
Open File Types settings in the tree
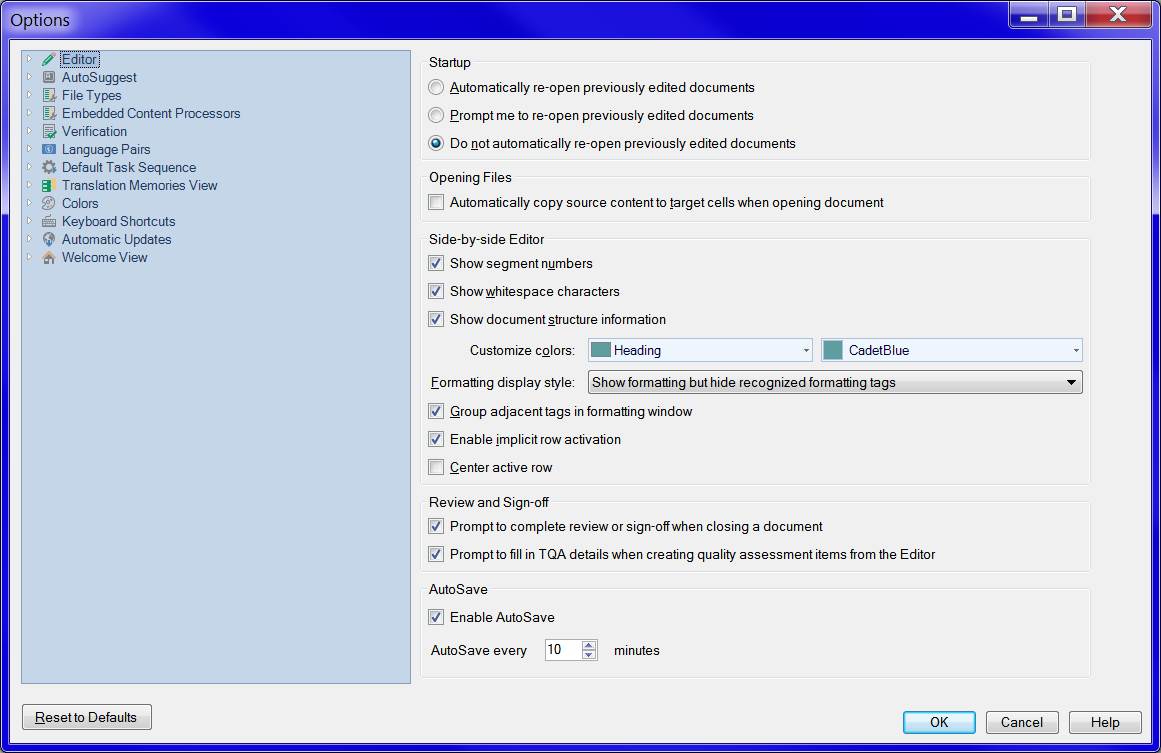coord(92,96)
